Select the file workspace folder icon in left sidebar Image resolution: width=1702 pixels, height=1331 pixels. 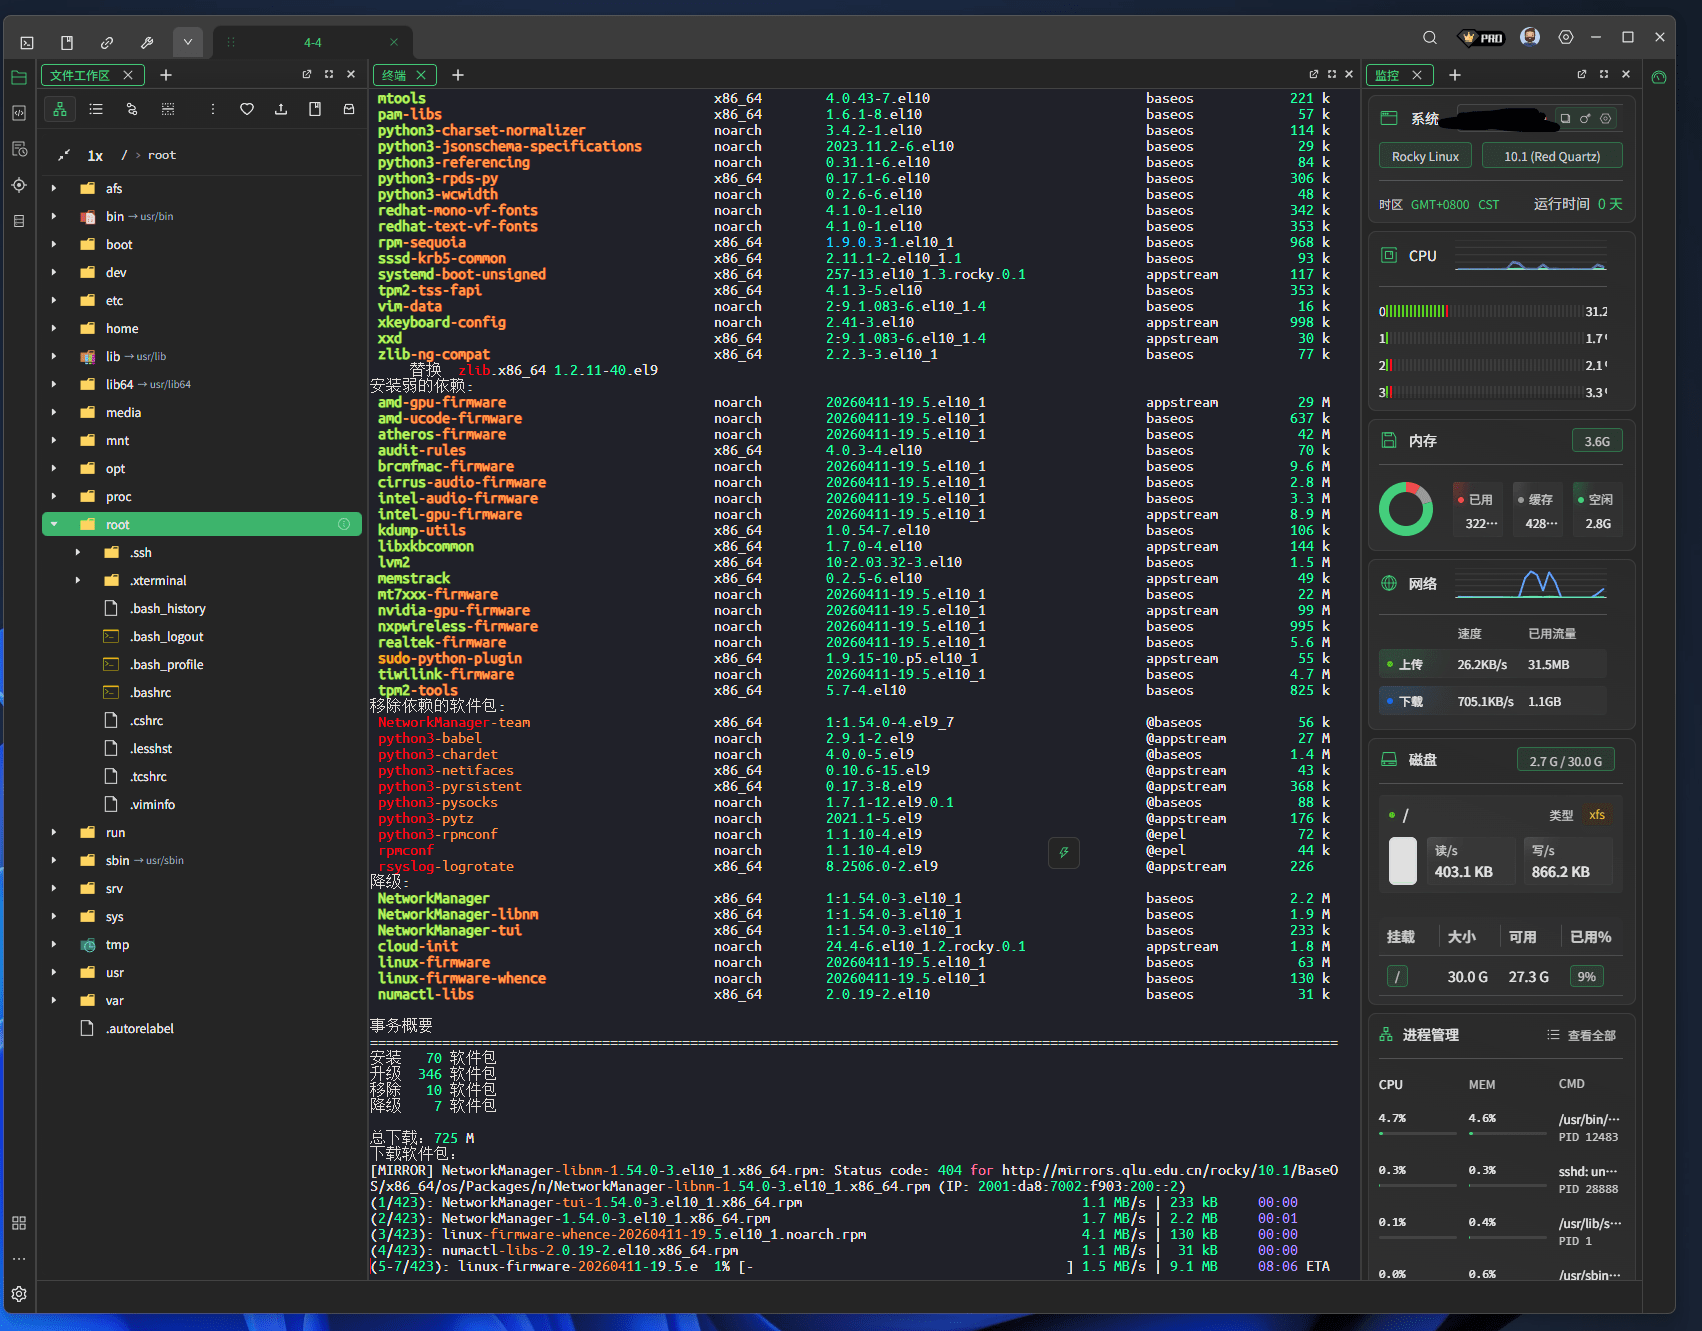pyautogui.click(x=18, y=77)
